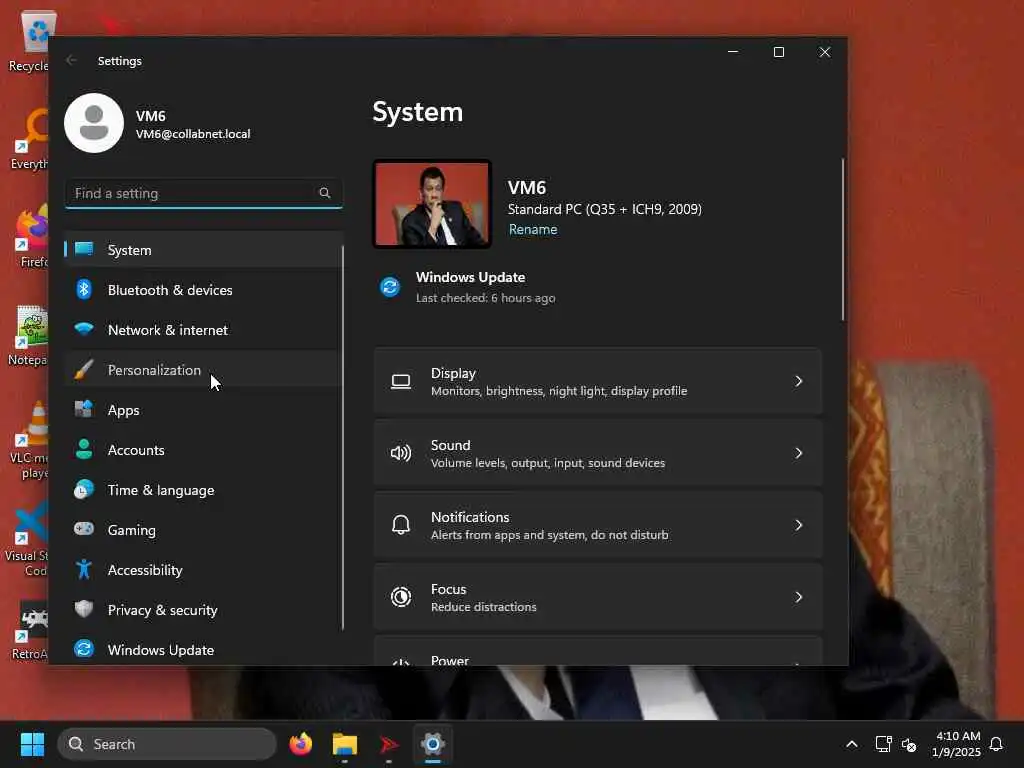Click the Notifications bell icon in list
Image resolution: width=1024 pixels, height=768 pixels.
401,525
